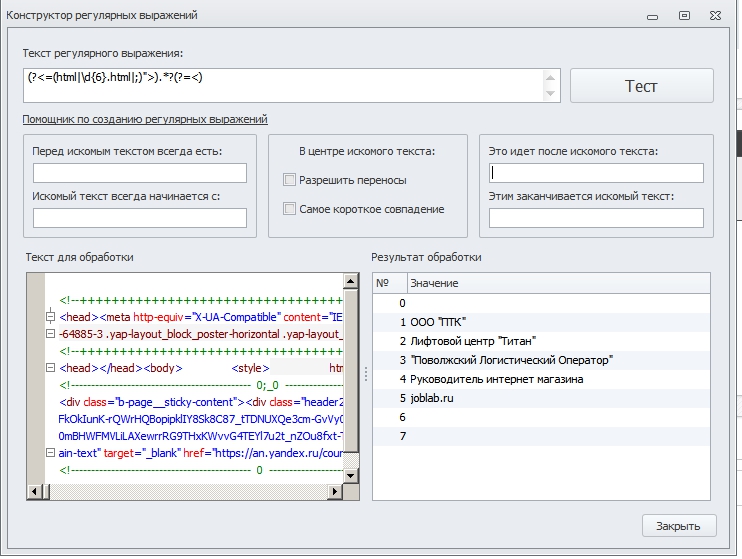
Task: Click the FkOkIunK-rQWrHQBopipklIY8Sk8C87 code line
Action: (x=200, y=419)
